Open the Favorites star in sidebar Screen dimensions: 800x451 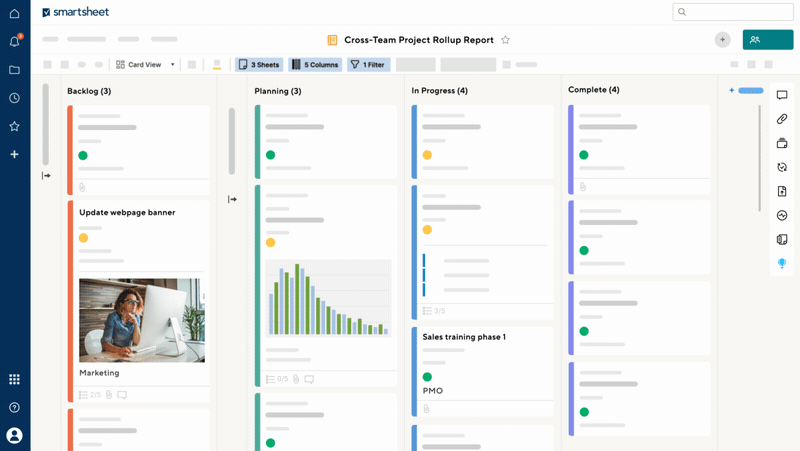pos(14,126)
